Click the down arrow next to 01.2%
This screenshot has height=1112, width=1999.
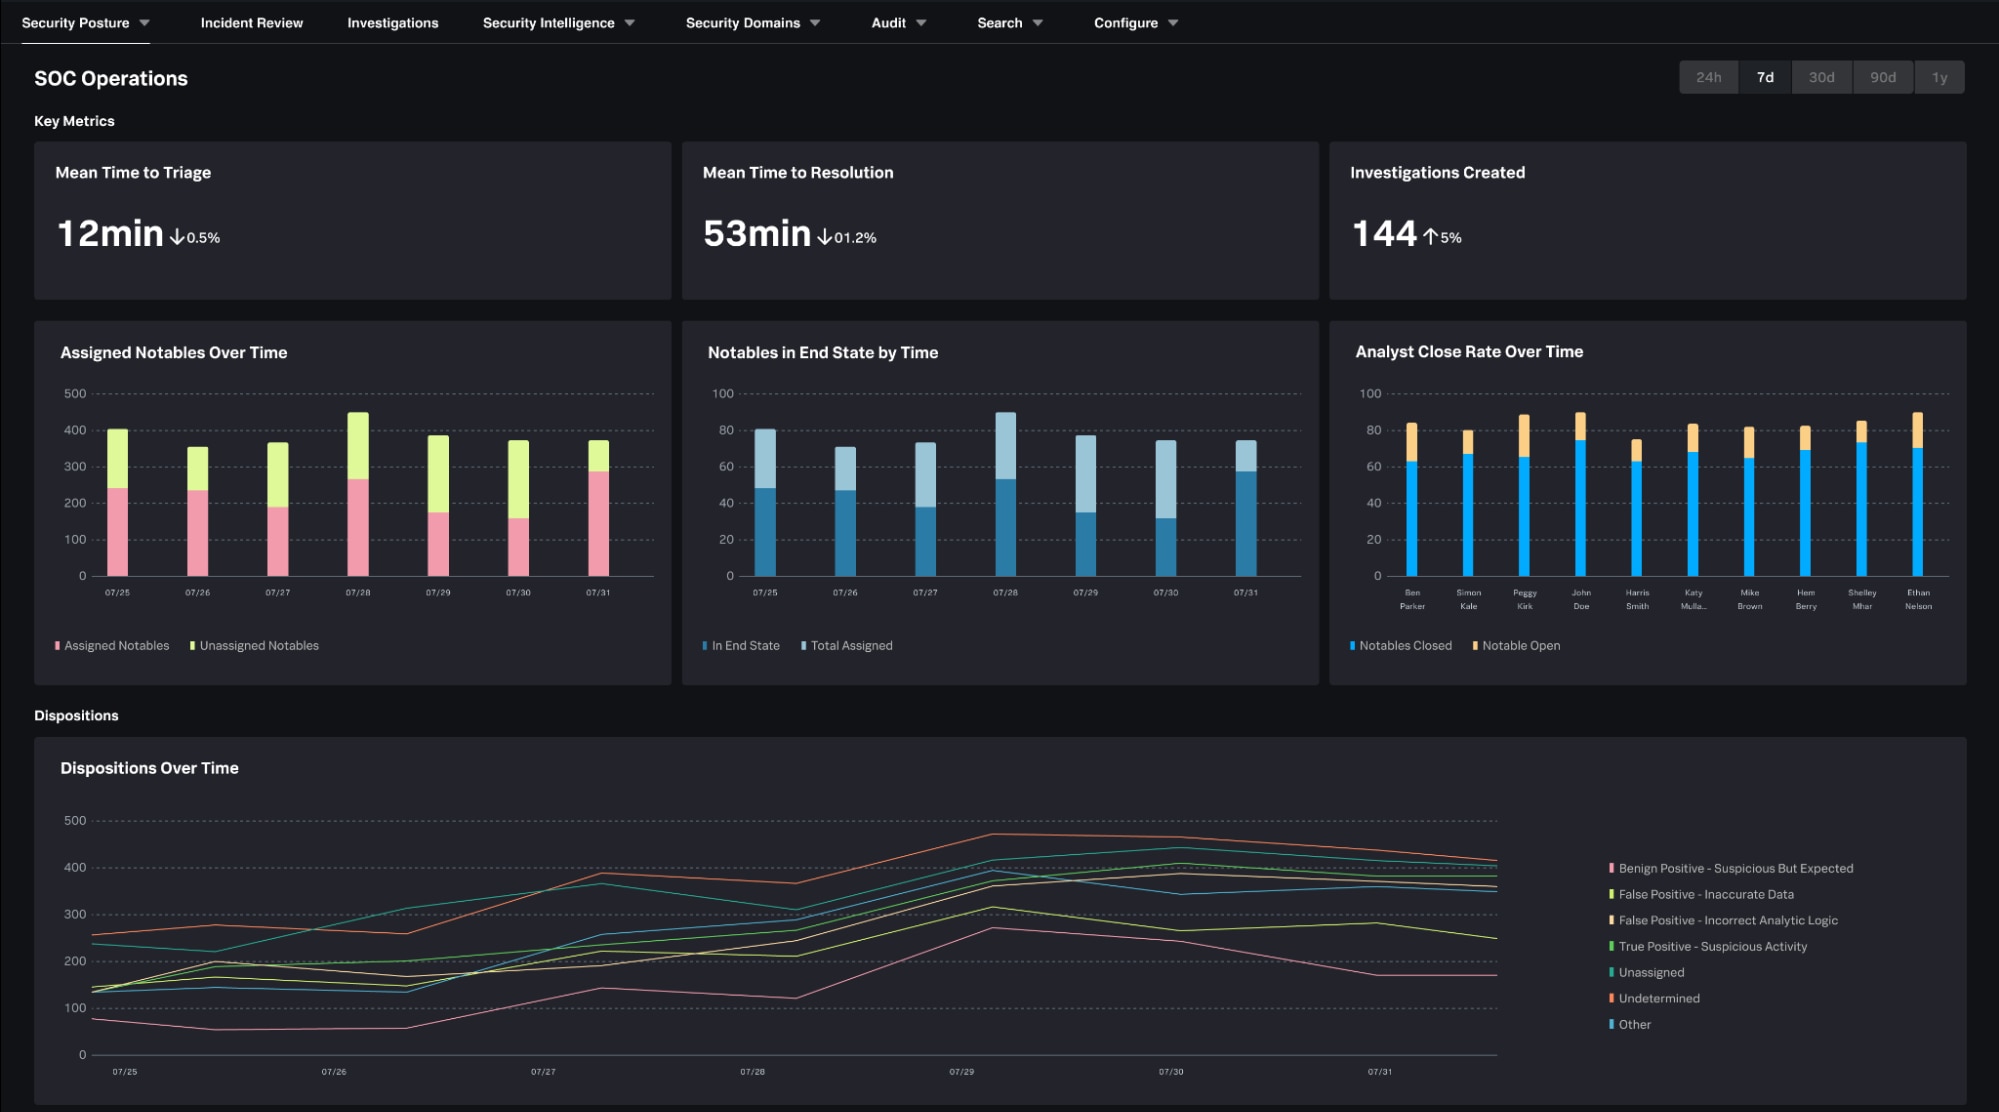824,237
